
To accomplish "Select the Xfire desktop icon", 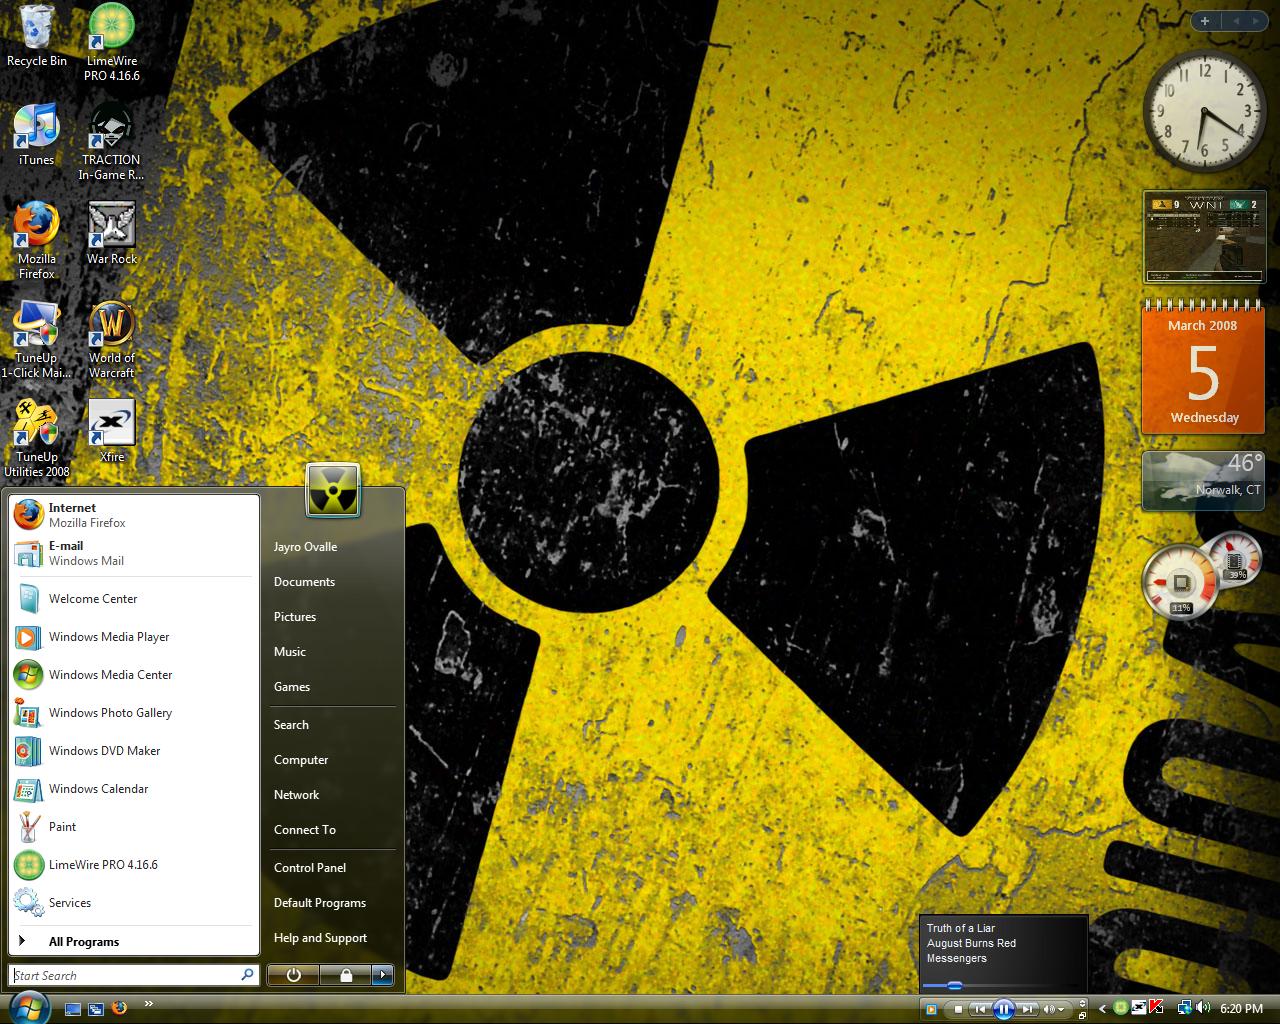I will 112,431.
